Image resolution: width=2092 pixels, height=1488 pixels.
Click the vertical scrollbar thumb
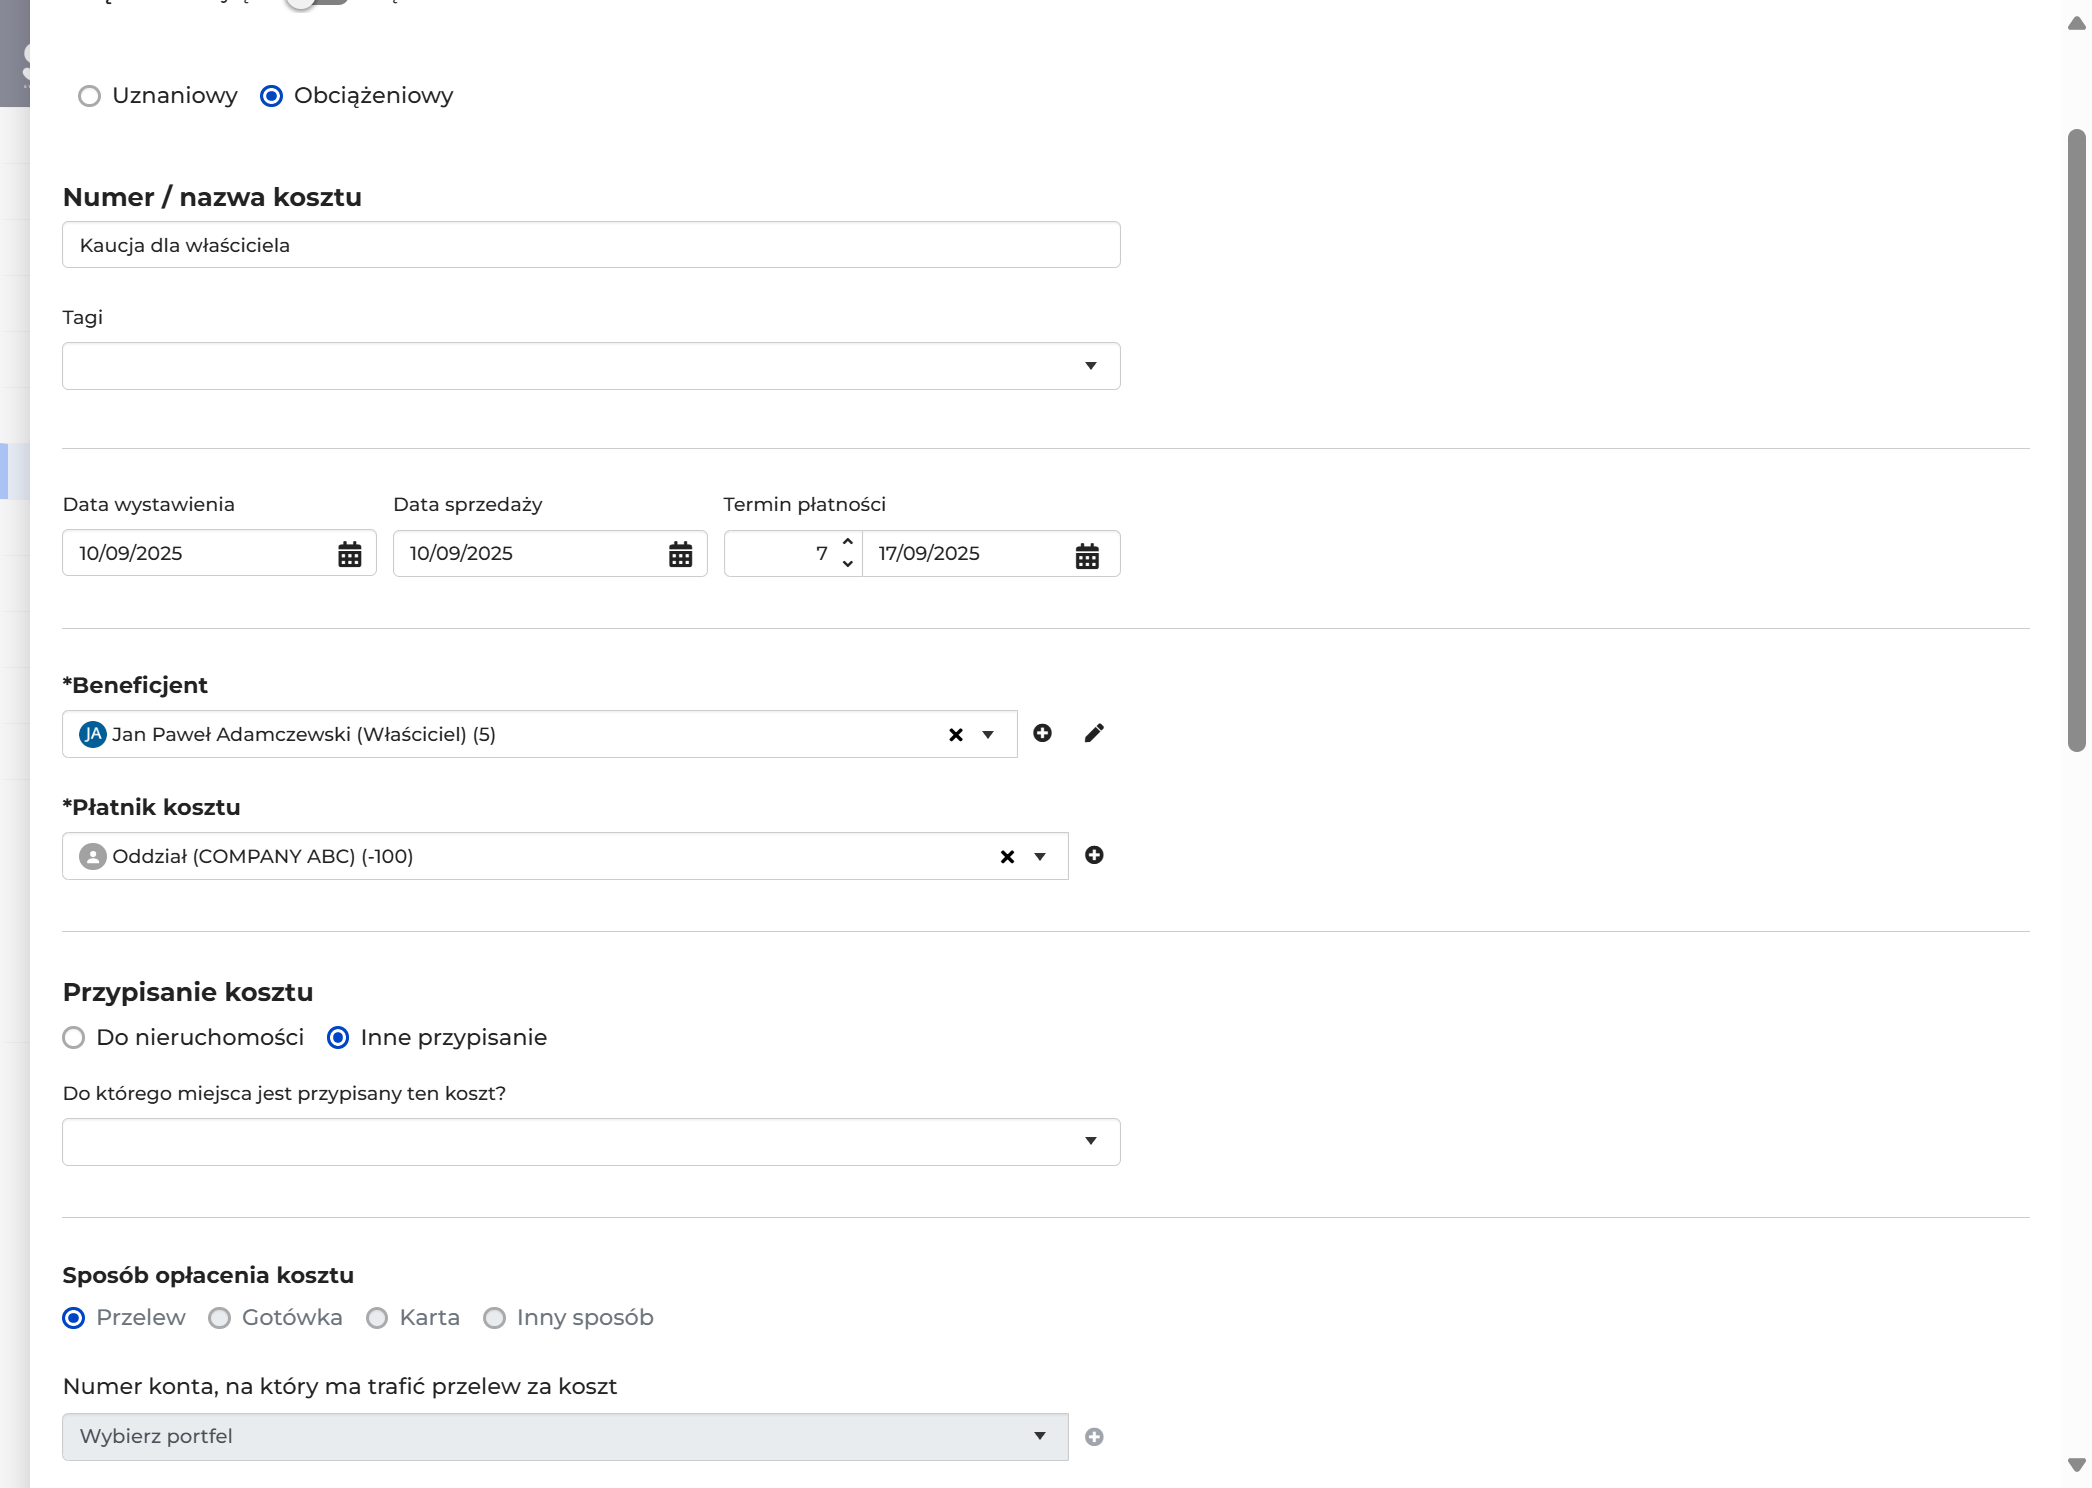2077,440
